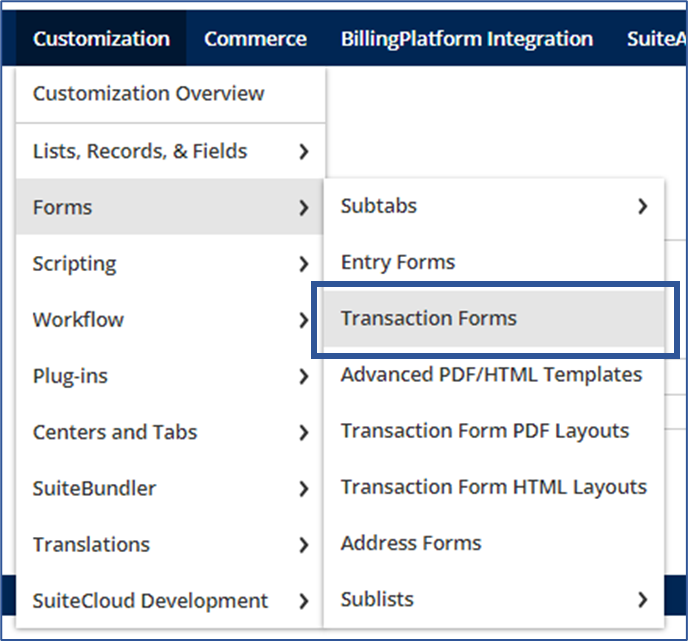The width and height of the screenshot is (688, 641).
Task: Open Lists, Records, & Fields submenu
Action: 170,151
